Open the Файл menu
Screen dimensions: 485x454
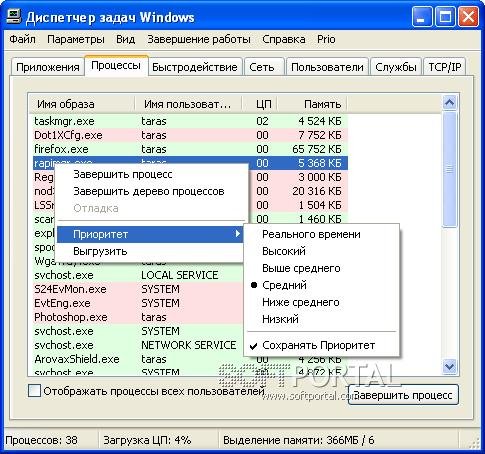pos(22,39)
